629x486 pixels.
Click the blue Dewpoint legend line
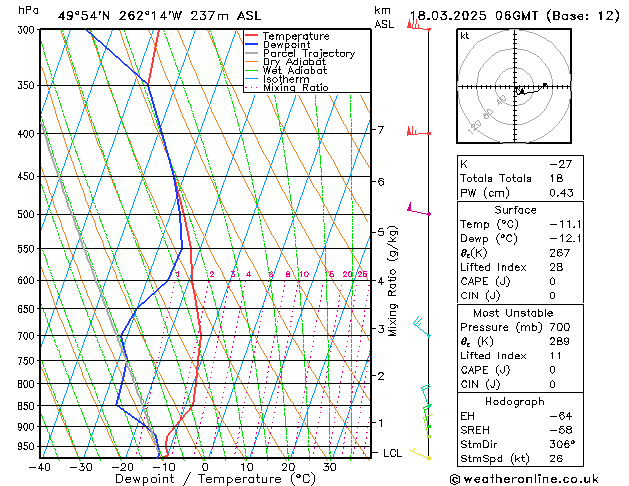pyautogui.click(x=252, y=45)
